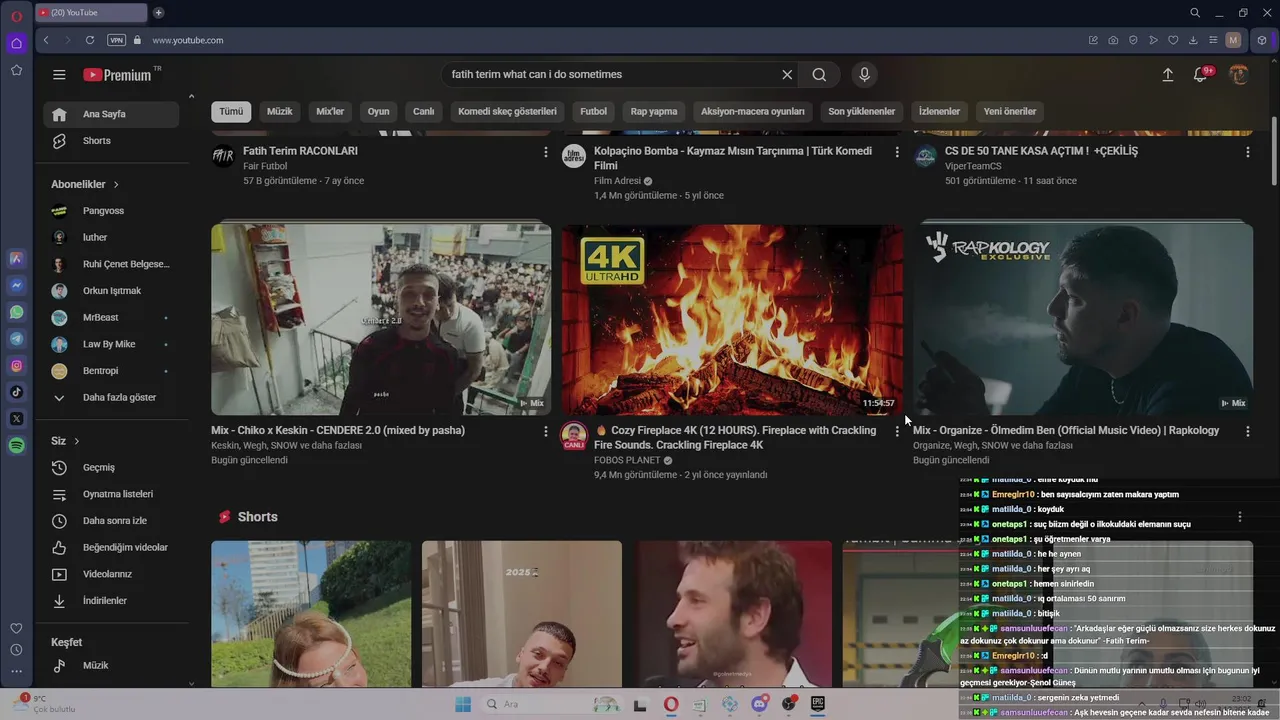Start voice search with the microphone
Viewport: 1280px width, 720px height.
[865, 75]
